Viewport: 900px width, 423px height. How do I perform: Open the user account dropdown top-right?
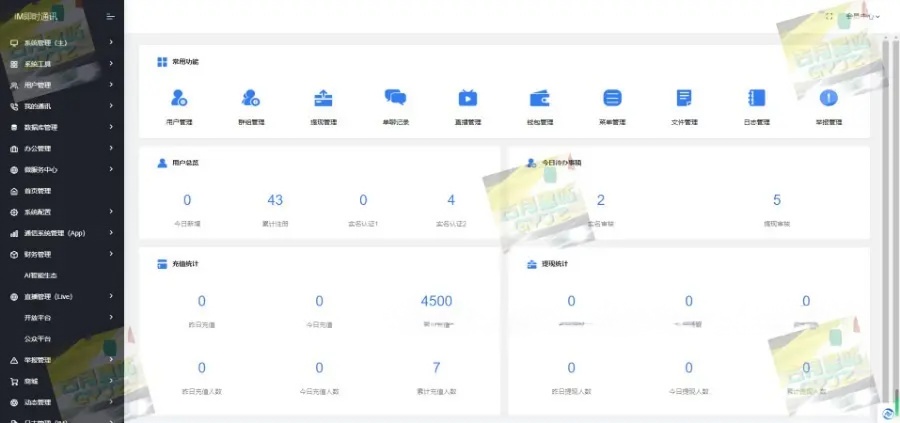coord(862,16)
